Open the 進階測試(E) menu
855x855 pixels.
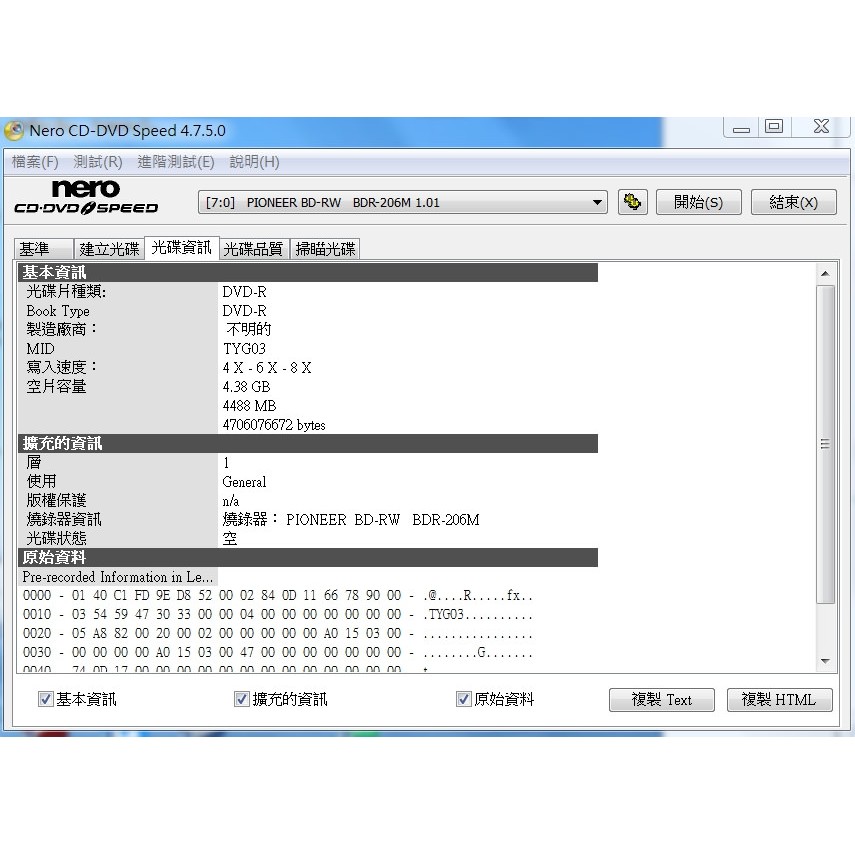pyautogui.click(x=176, y=162)
